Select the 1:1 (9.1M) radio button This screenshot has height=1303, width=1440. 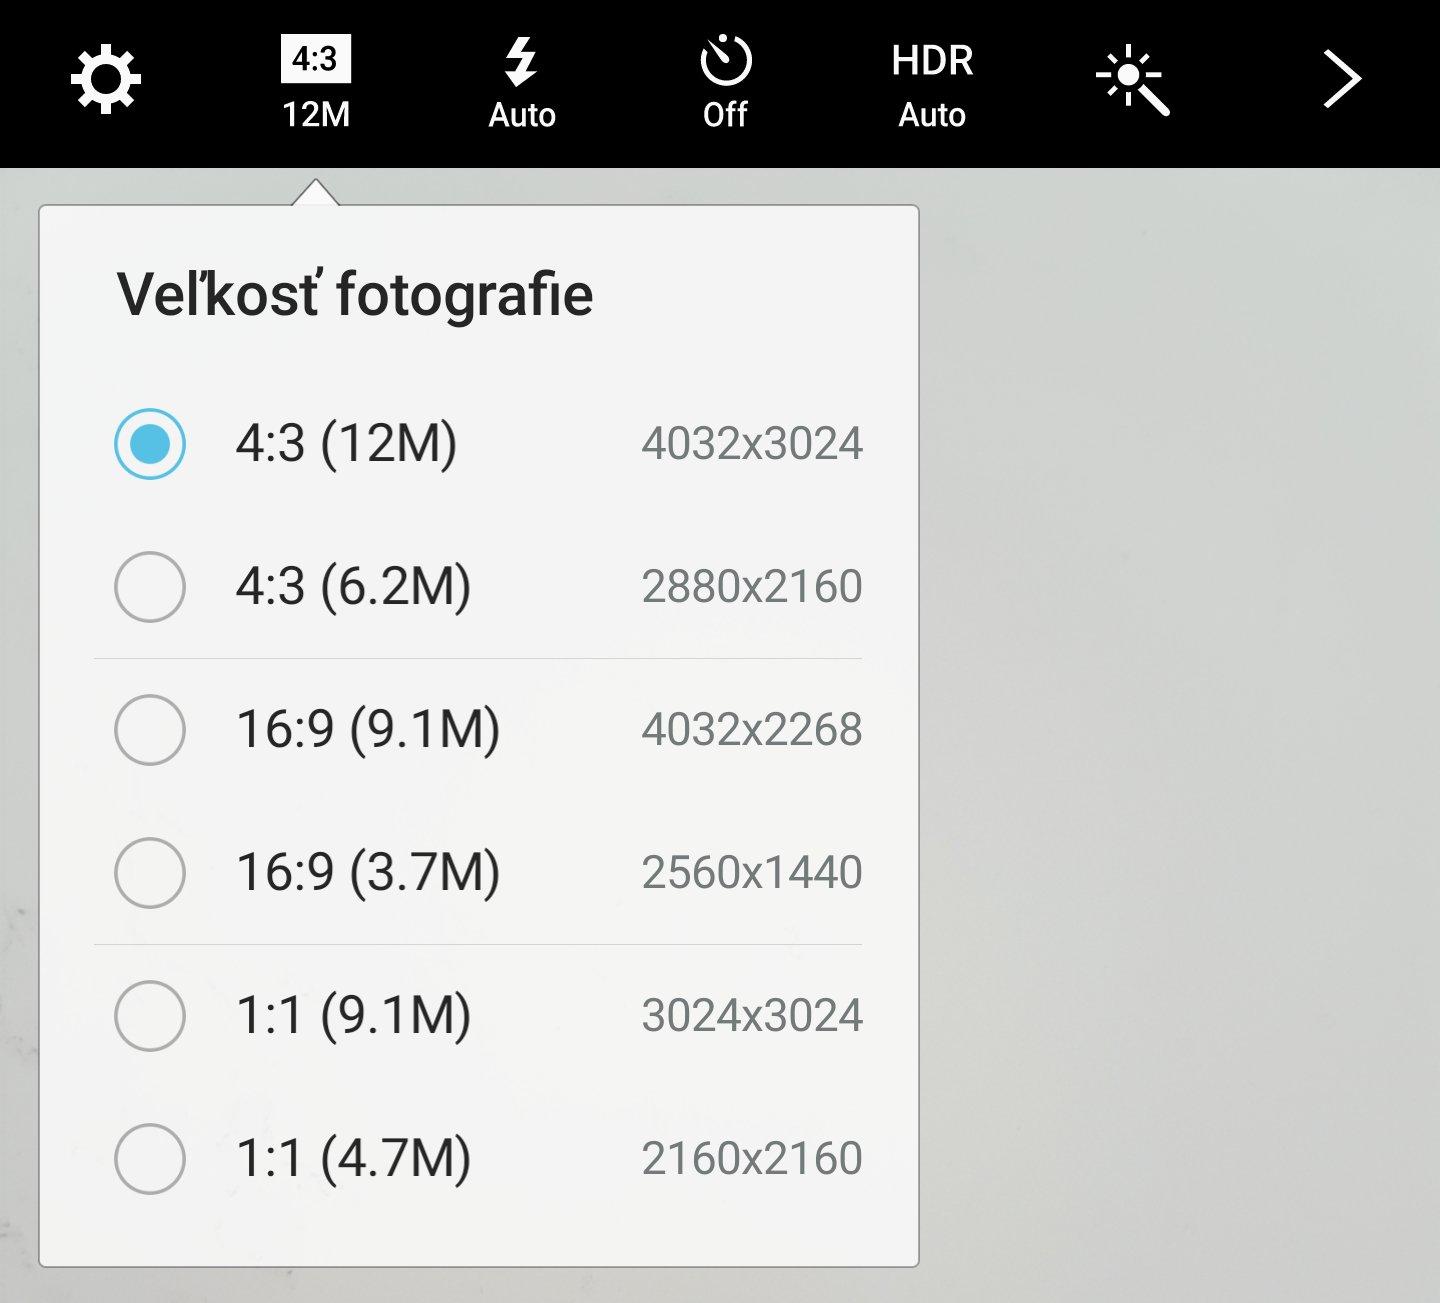pos(150,1015)
